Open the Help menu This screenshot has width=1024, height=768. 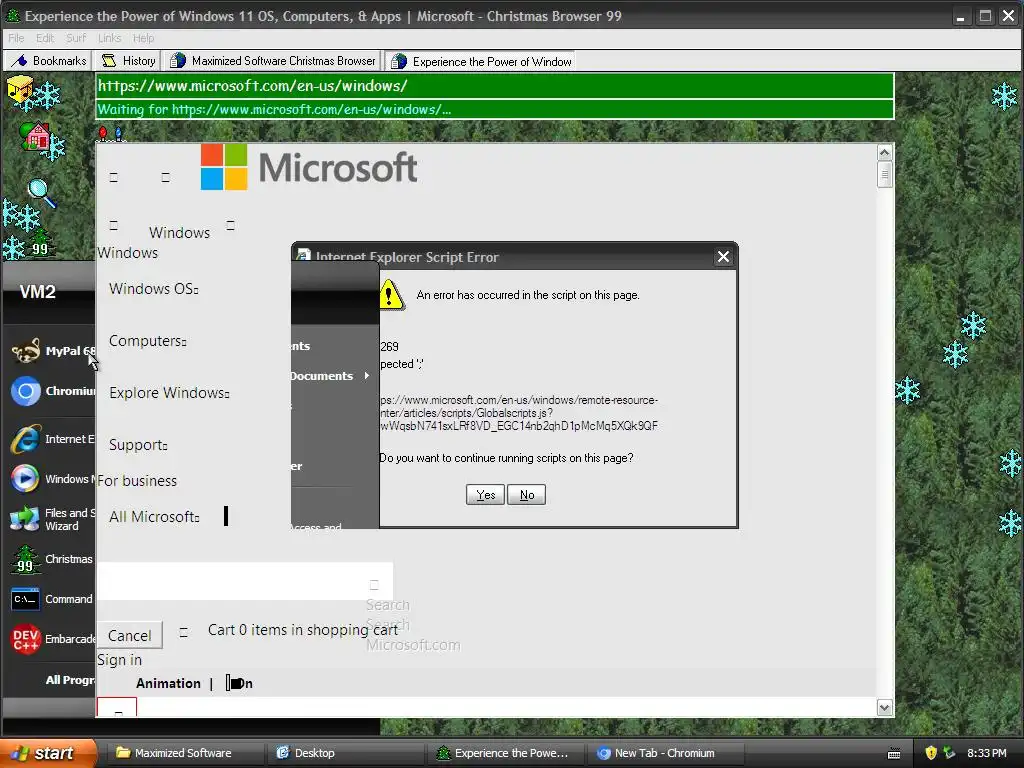(x=144, y=38)
